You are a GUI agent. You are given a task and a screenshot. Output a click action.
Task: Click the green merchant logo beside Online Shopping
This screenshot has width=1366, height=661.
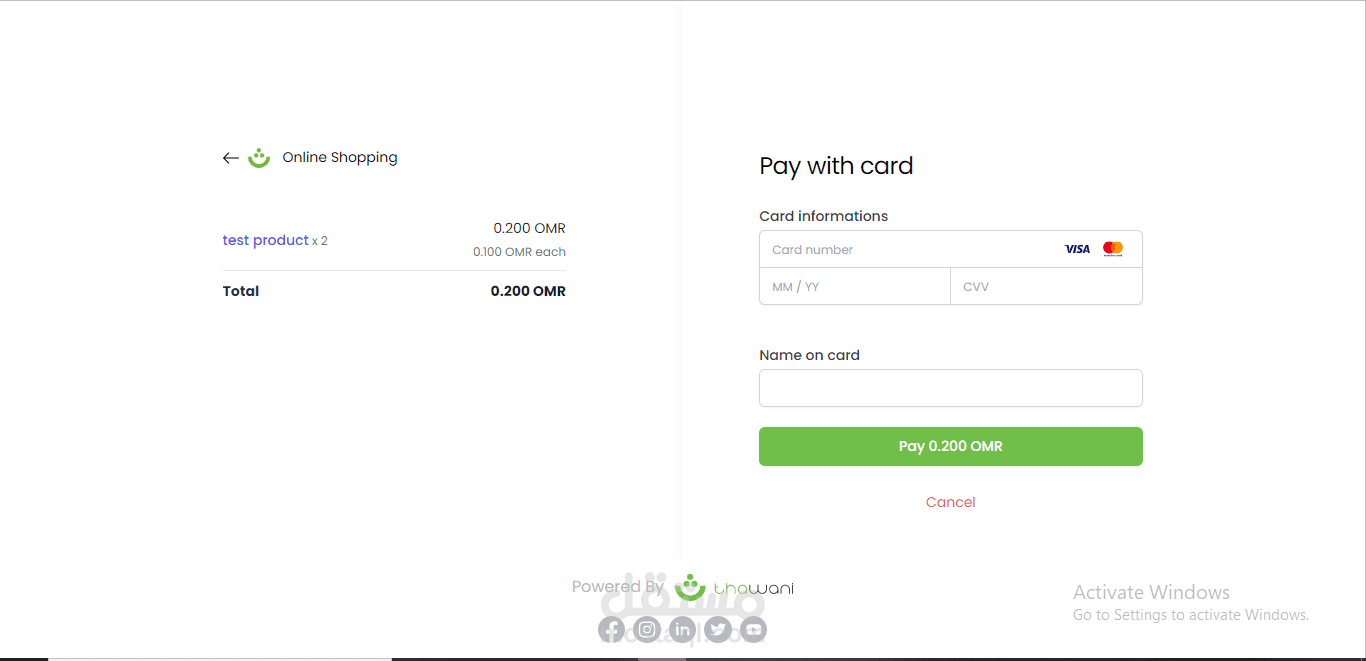[259, 158]
